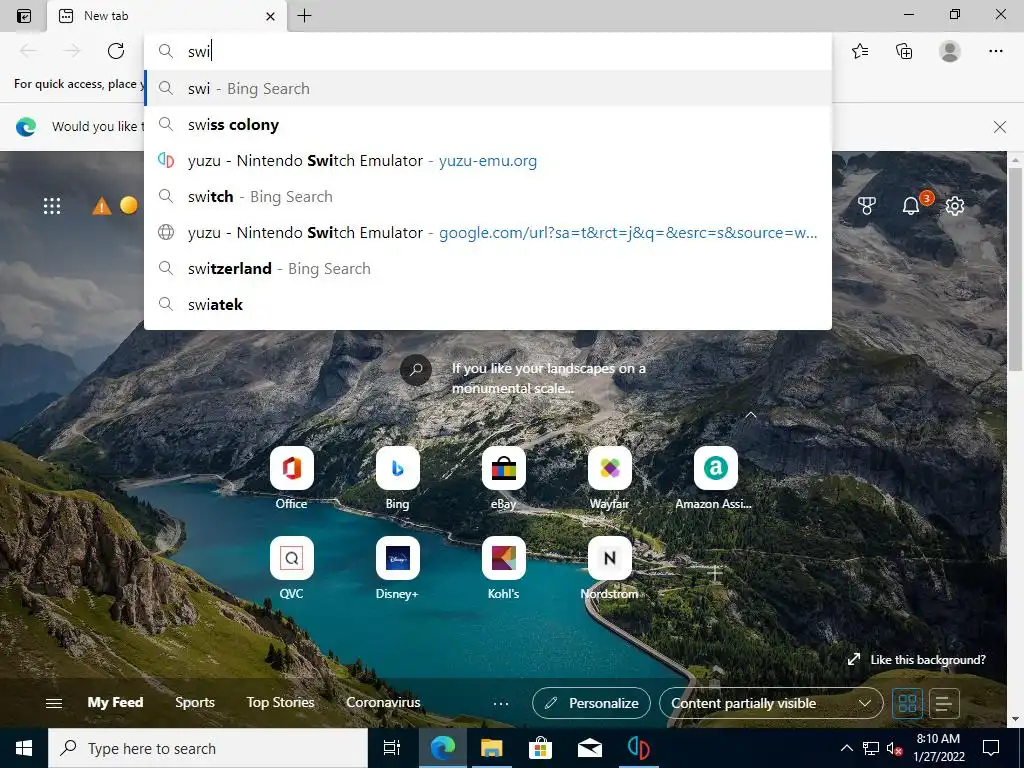Image resolution: width=1024 pixels, height=768 pixels.
Task: Open Collections icon
Action: [904, 51]
